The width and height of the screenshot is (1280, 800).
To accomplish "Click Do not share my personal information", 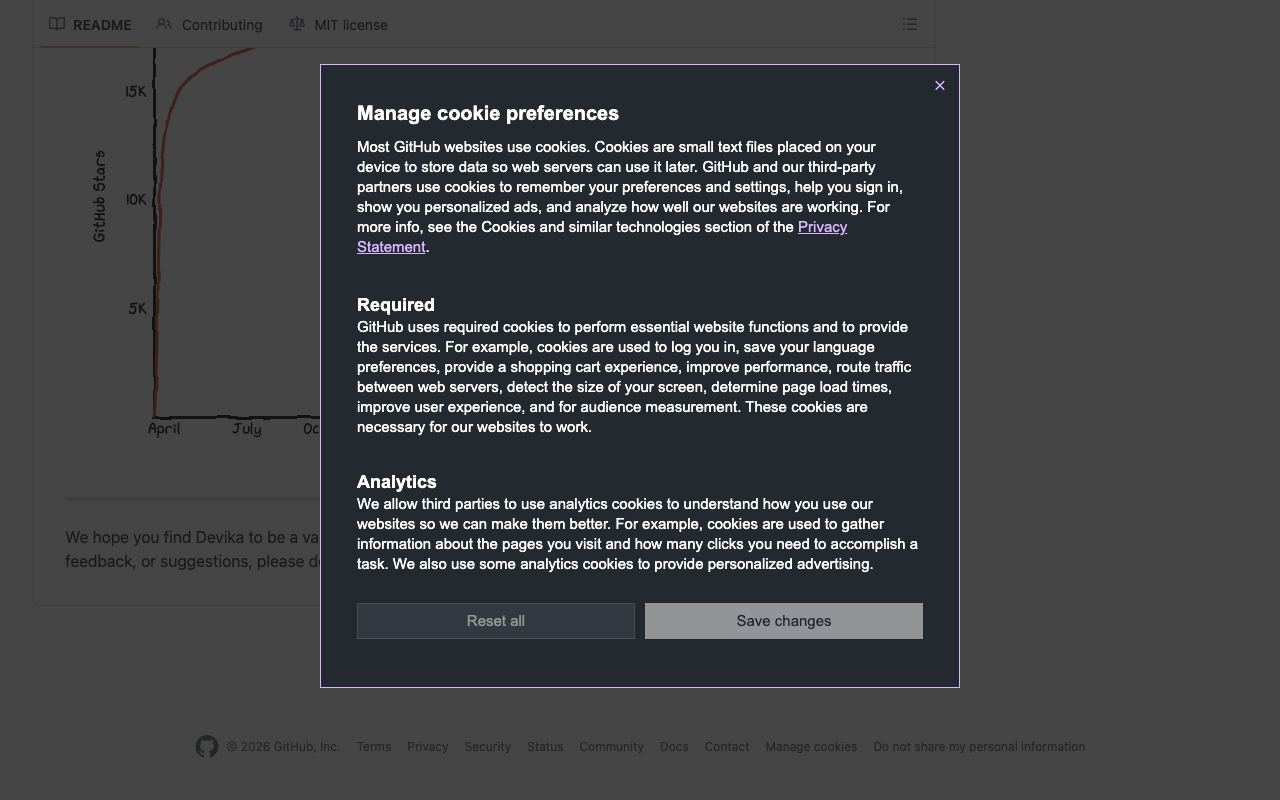I will [979, 747].
